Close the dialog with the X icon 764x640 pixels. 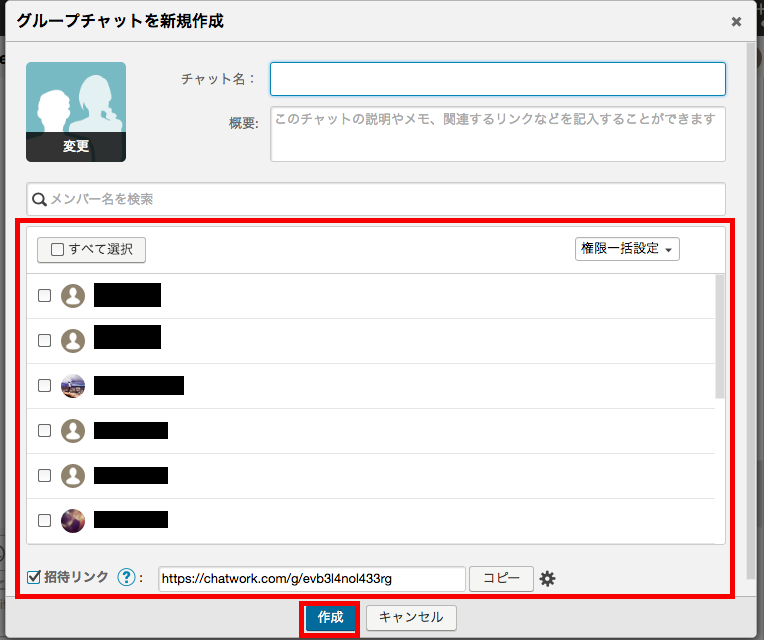coord(736,21)
